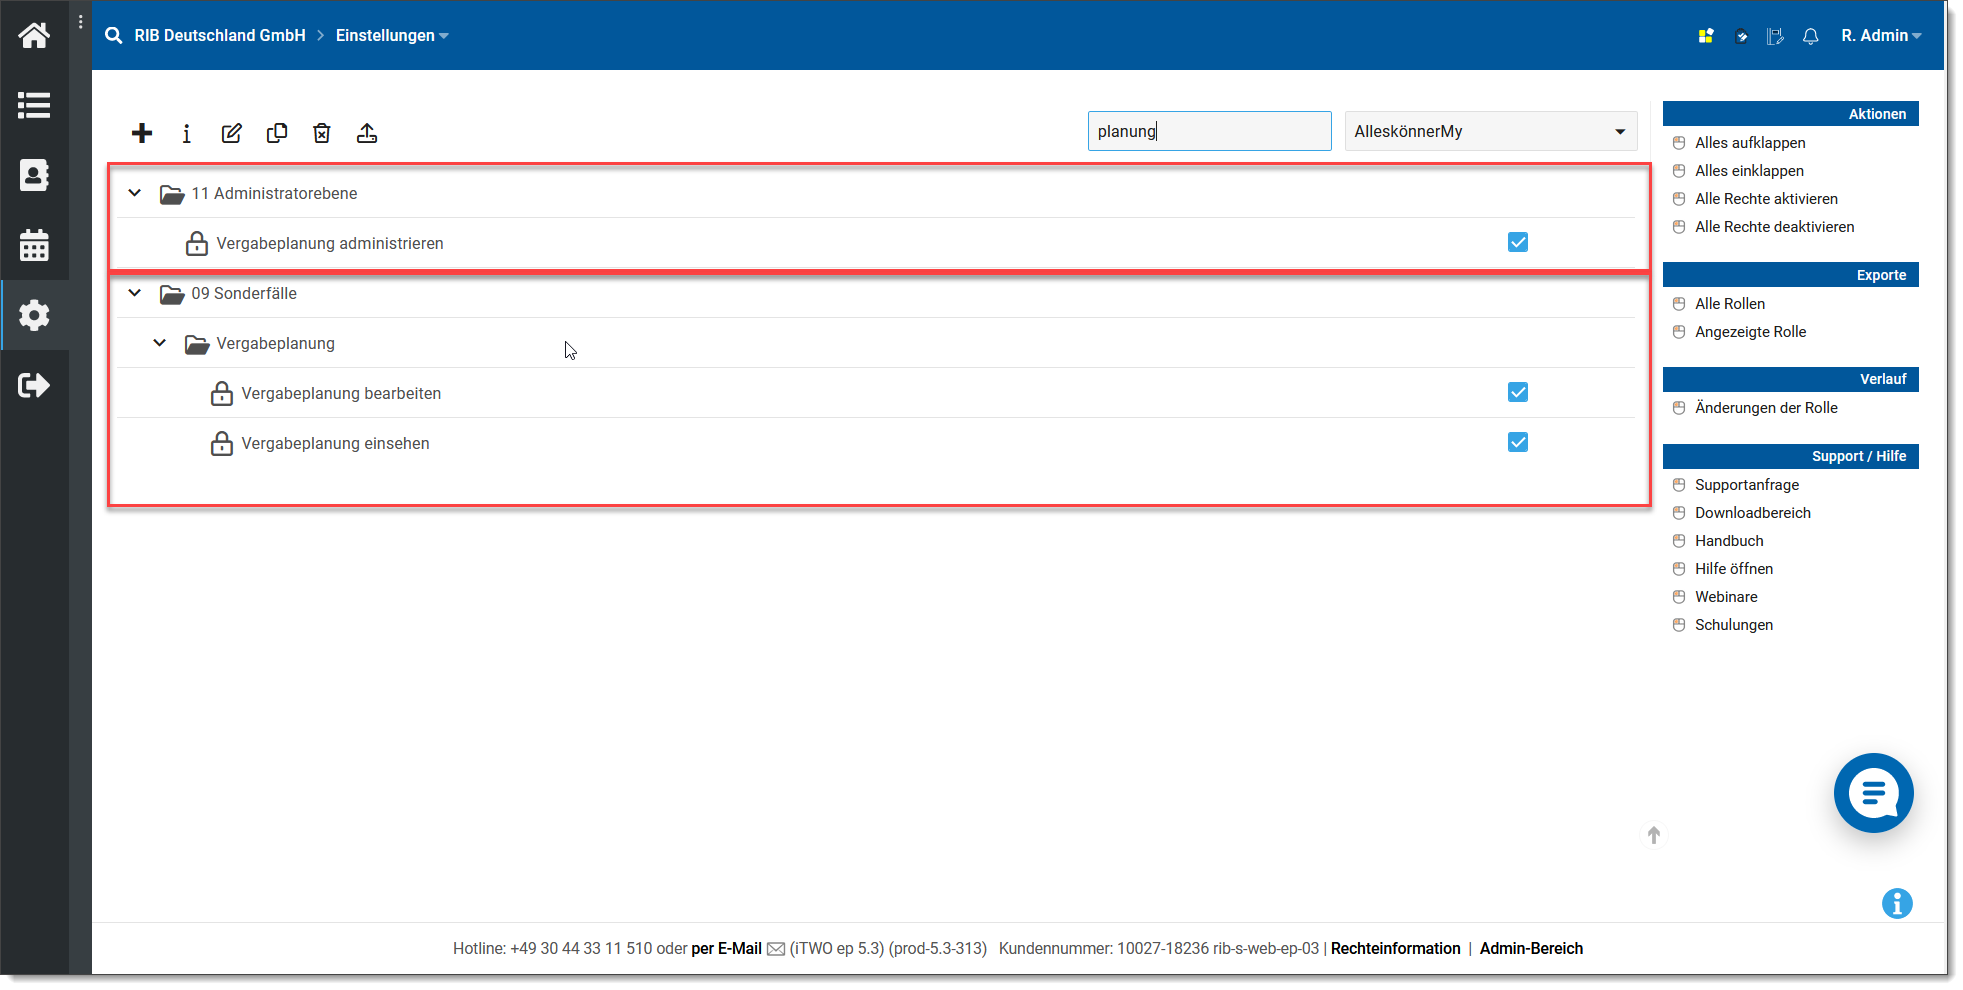This screenshot has width=1963, height=990.
Task: Delete the role with the trash icon
Action: click(x=322, y=133)
